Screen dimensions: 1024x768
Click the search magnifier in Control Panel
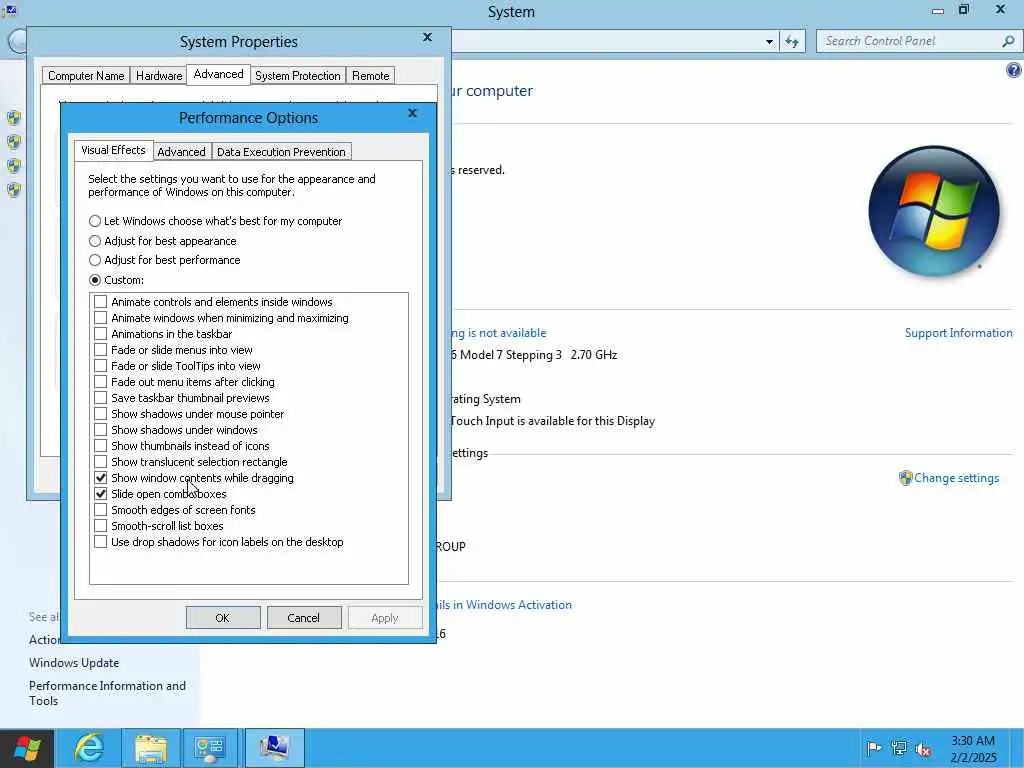1008,41
